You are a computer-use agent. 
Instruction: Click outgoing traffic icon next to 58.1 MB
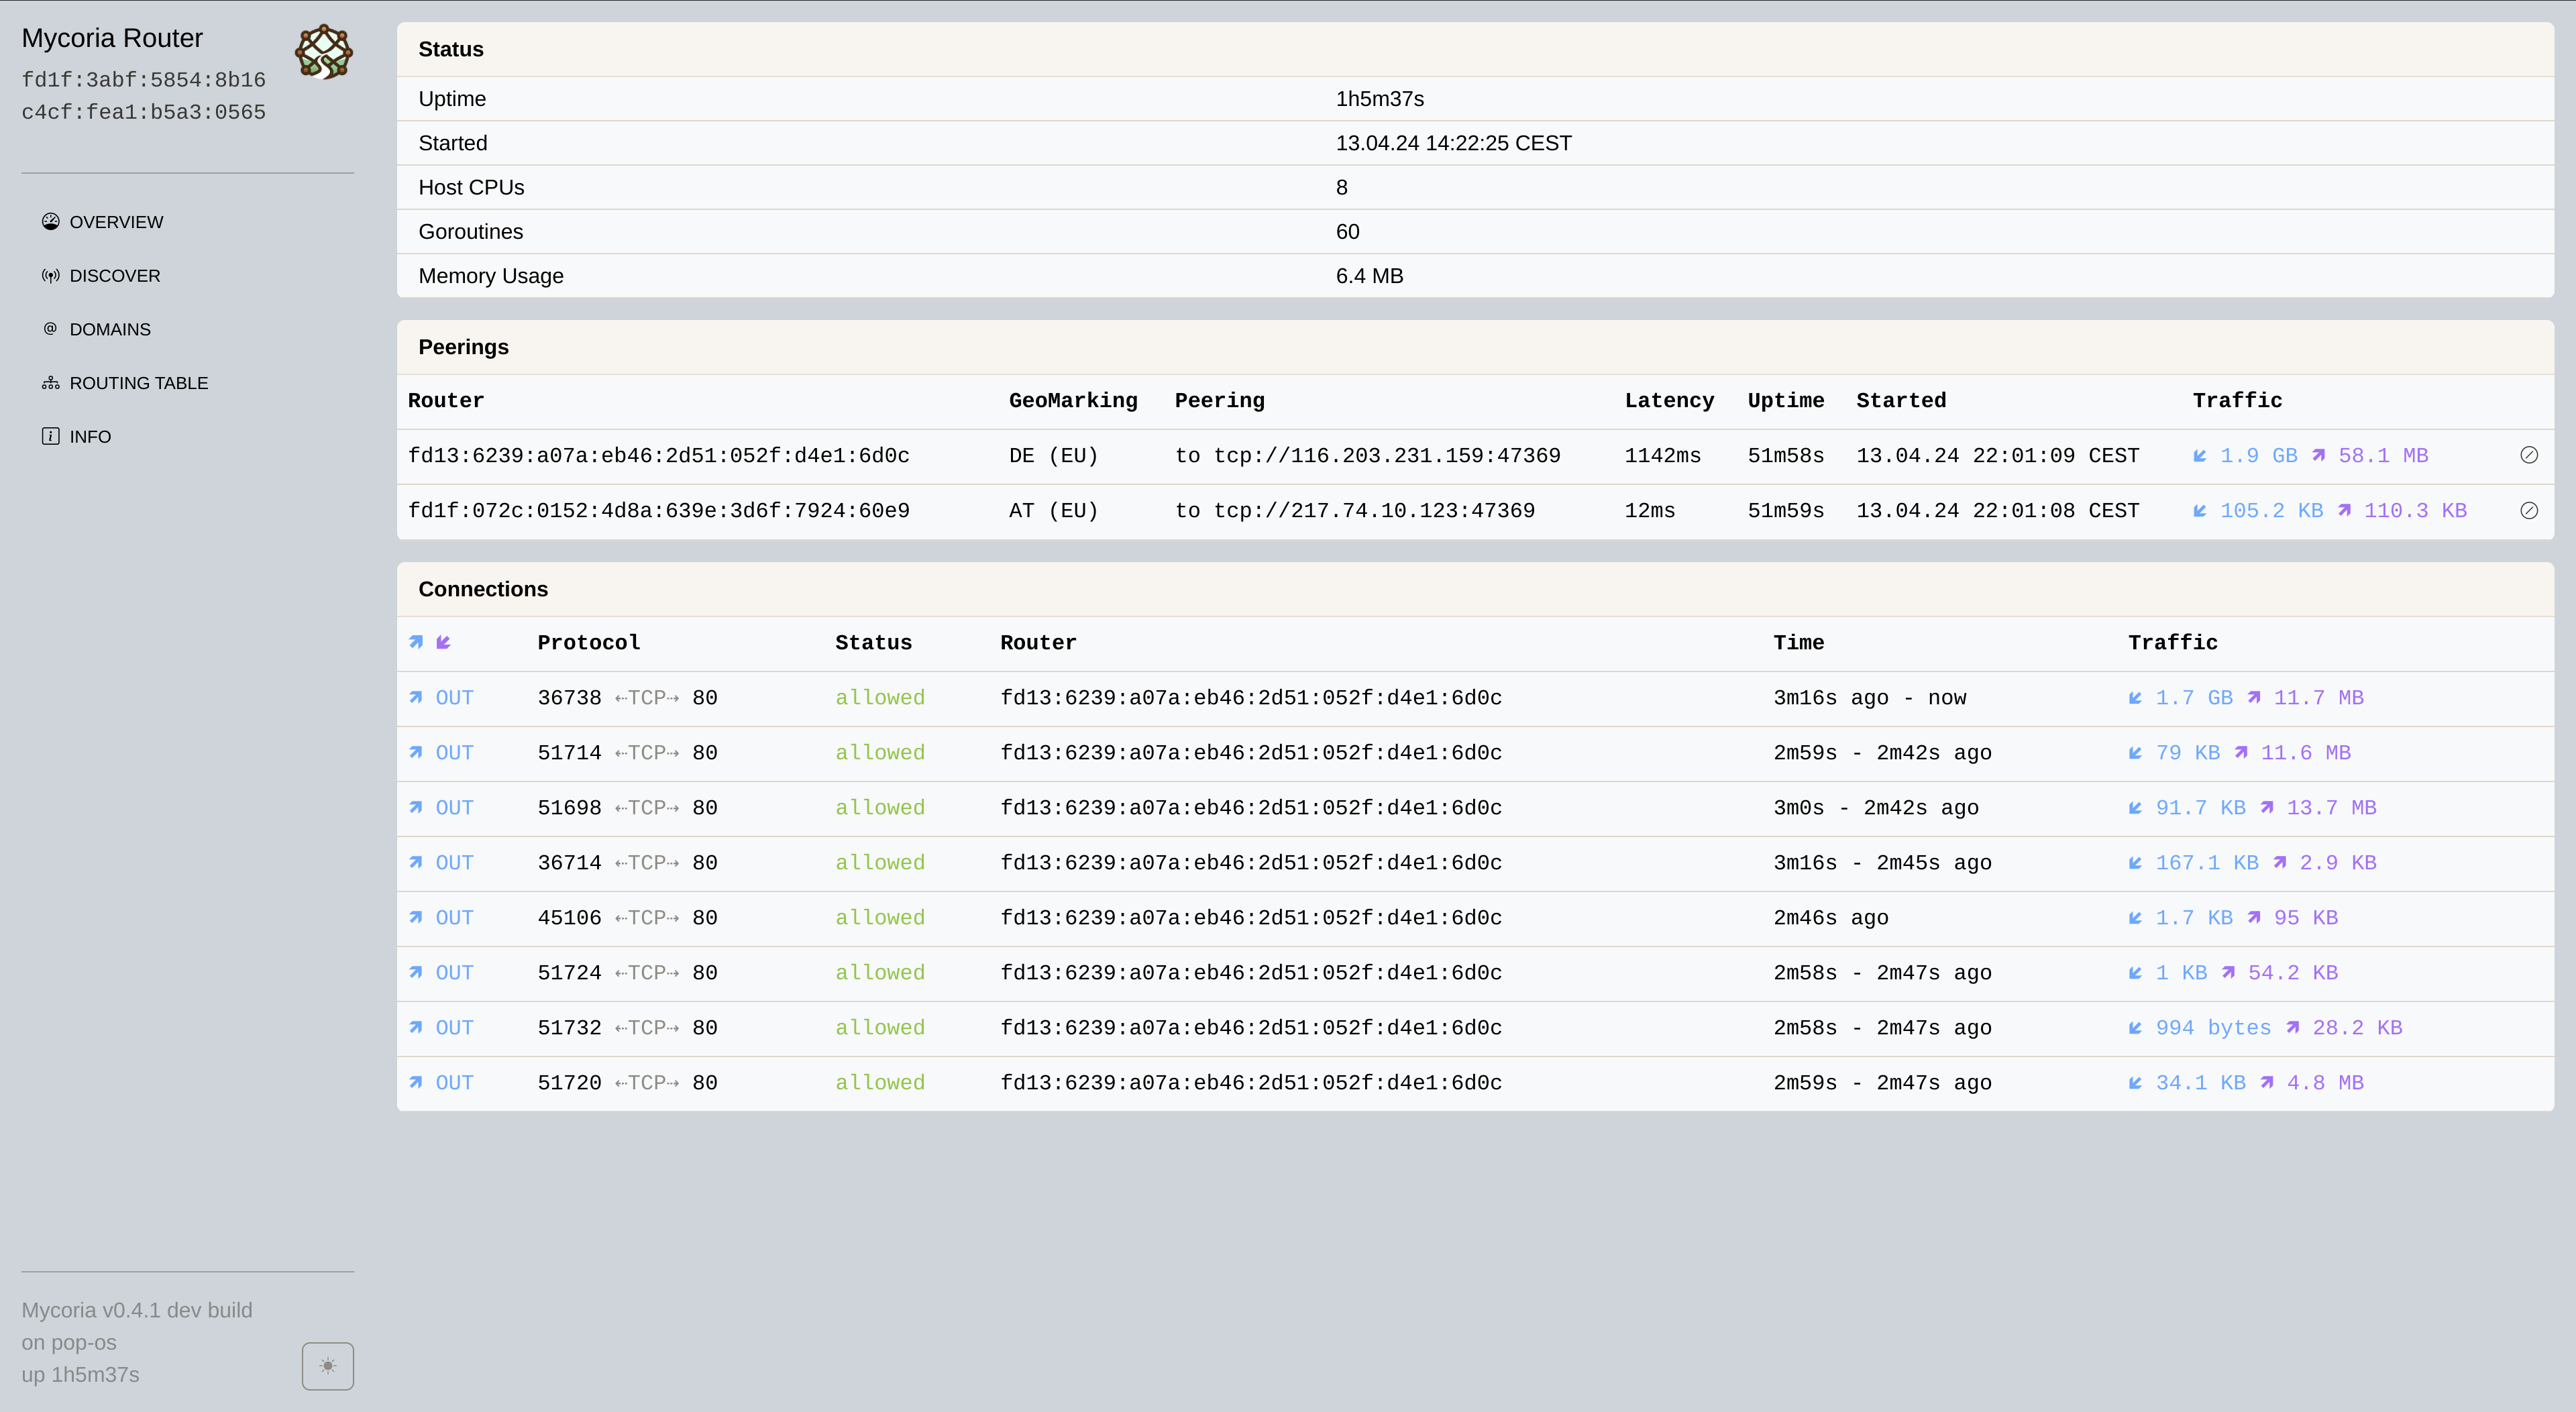(x=2318, y=456)
